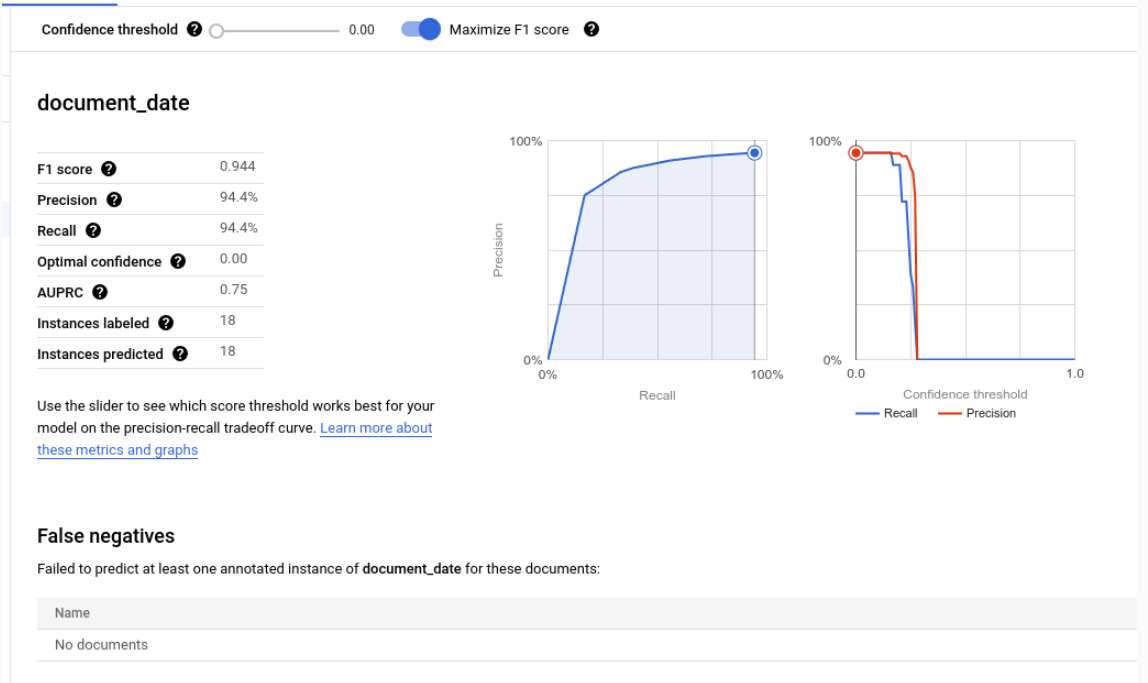Select the No documents table row
1148x683 pixels.
pyautogui.click(x=102, y=644)
